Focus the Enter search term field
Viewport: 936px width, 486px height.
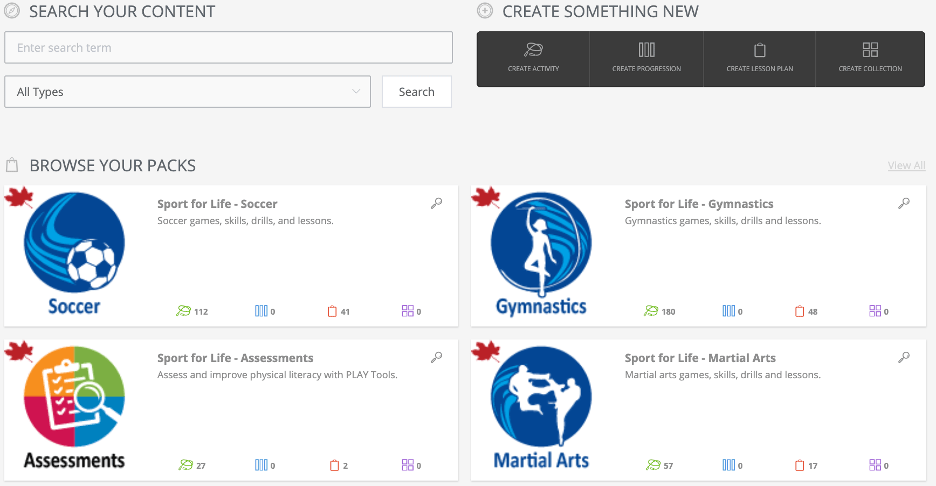point(229,47)
